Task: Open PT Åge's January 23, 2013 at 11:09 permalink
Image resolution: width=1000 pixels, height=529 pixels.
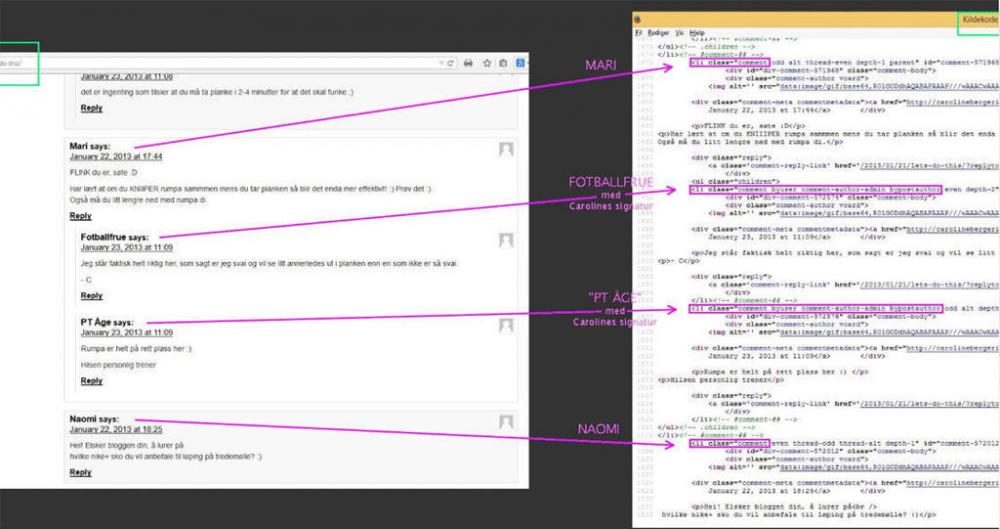Action: (x=126, y=332)
